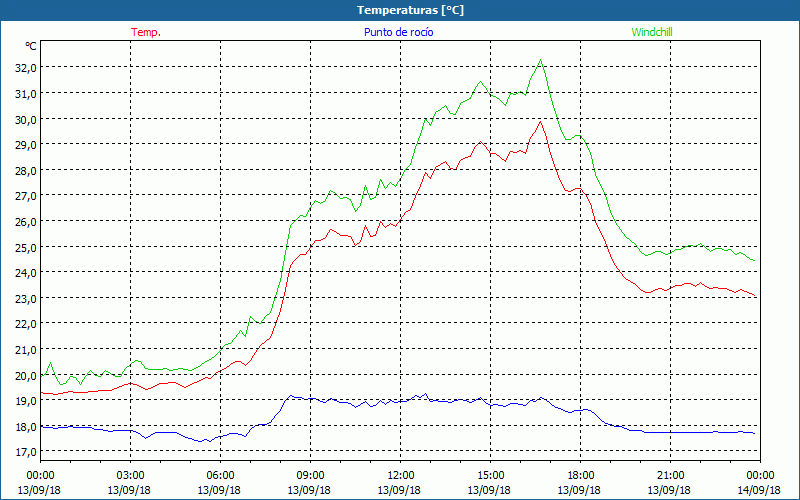Click the red Temp. peak near 30

(x=540, y=121)
